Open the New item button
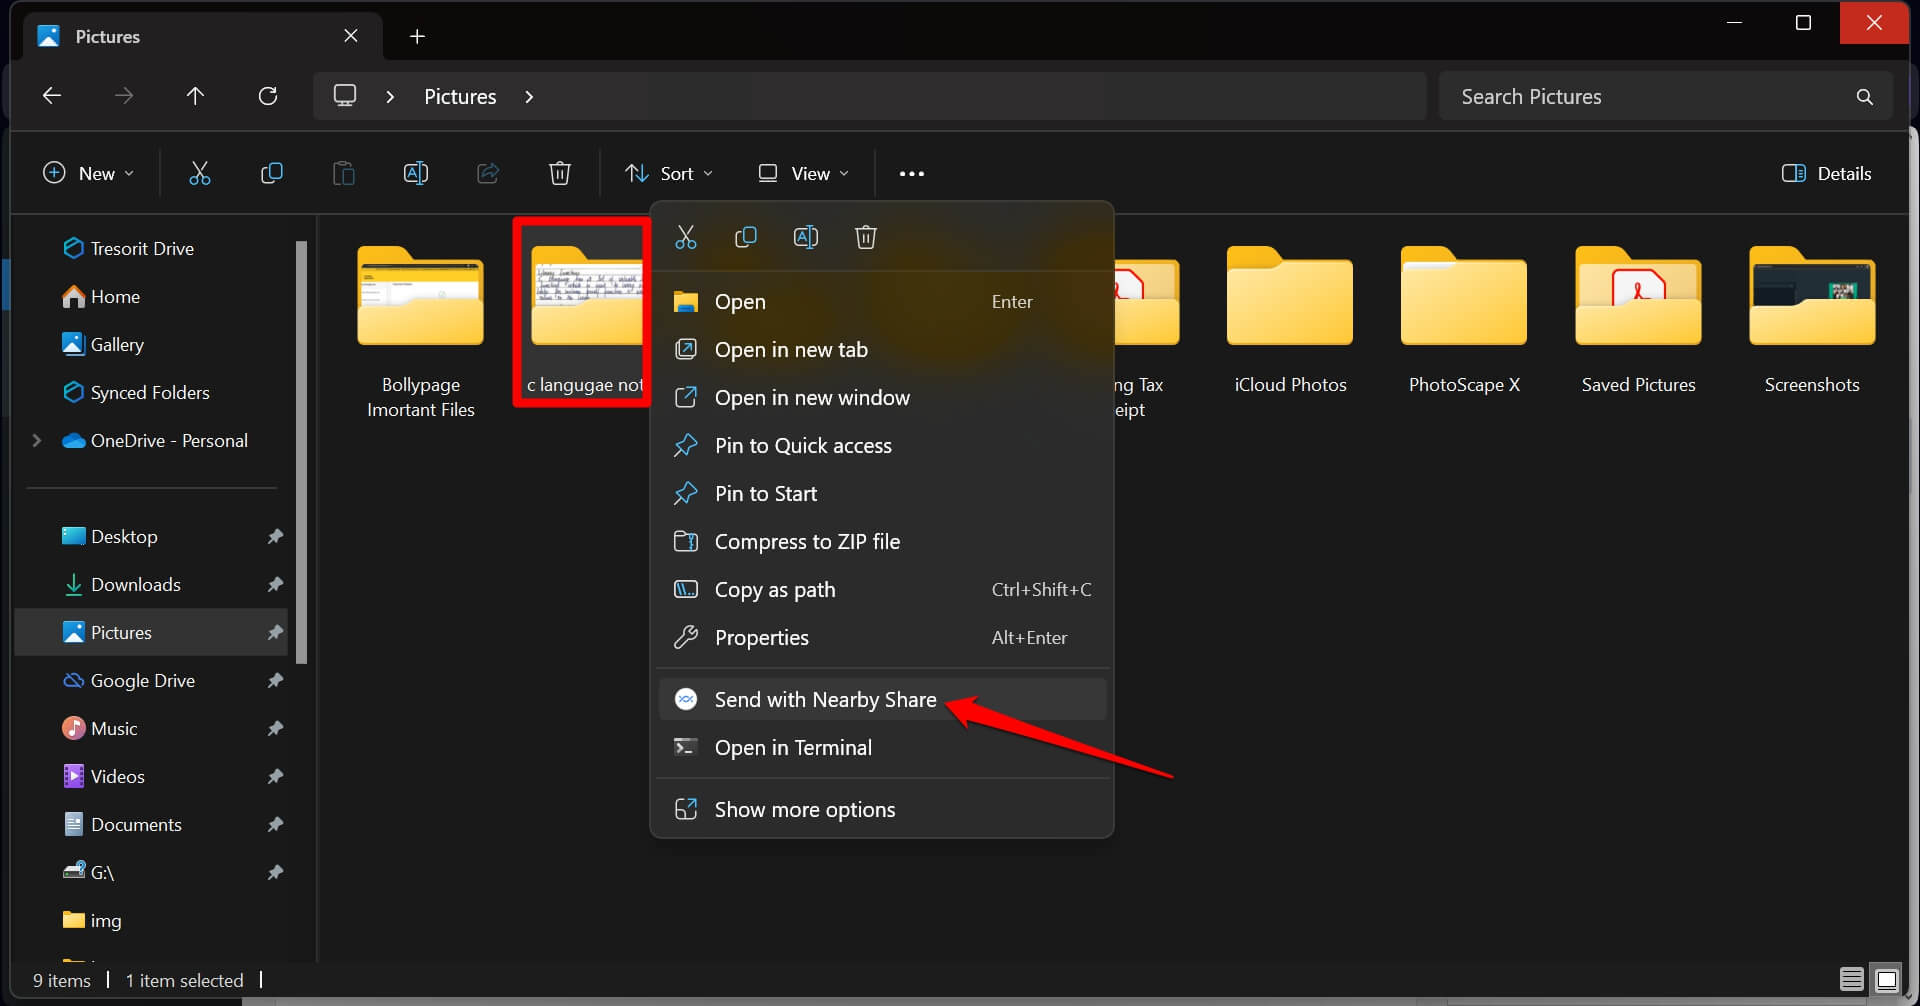Image resolution: width=1920 pixels, height=1006 pixels. click(x=88, y=174)
